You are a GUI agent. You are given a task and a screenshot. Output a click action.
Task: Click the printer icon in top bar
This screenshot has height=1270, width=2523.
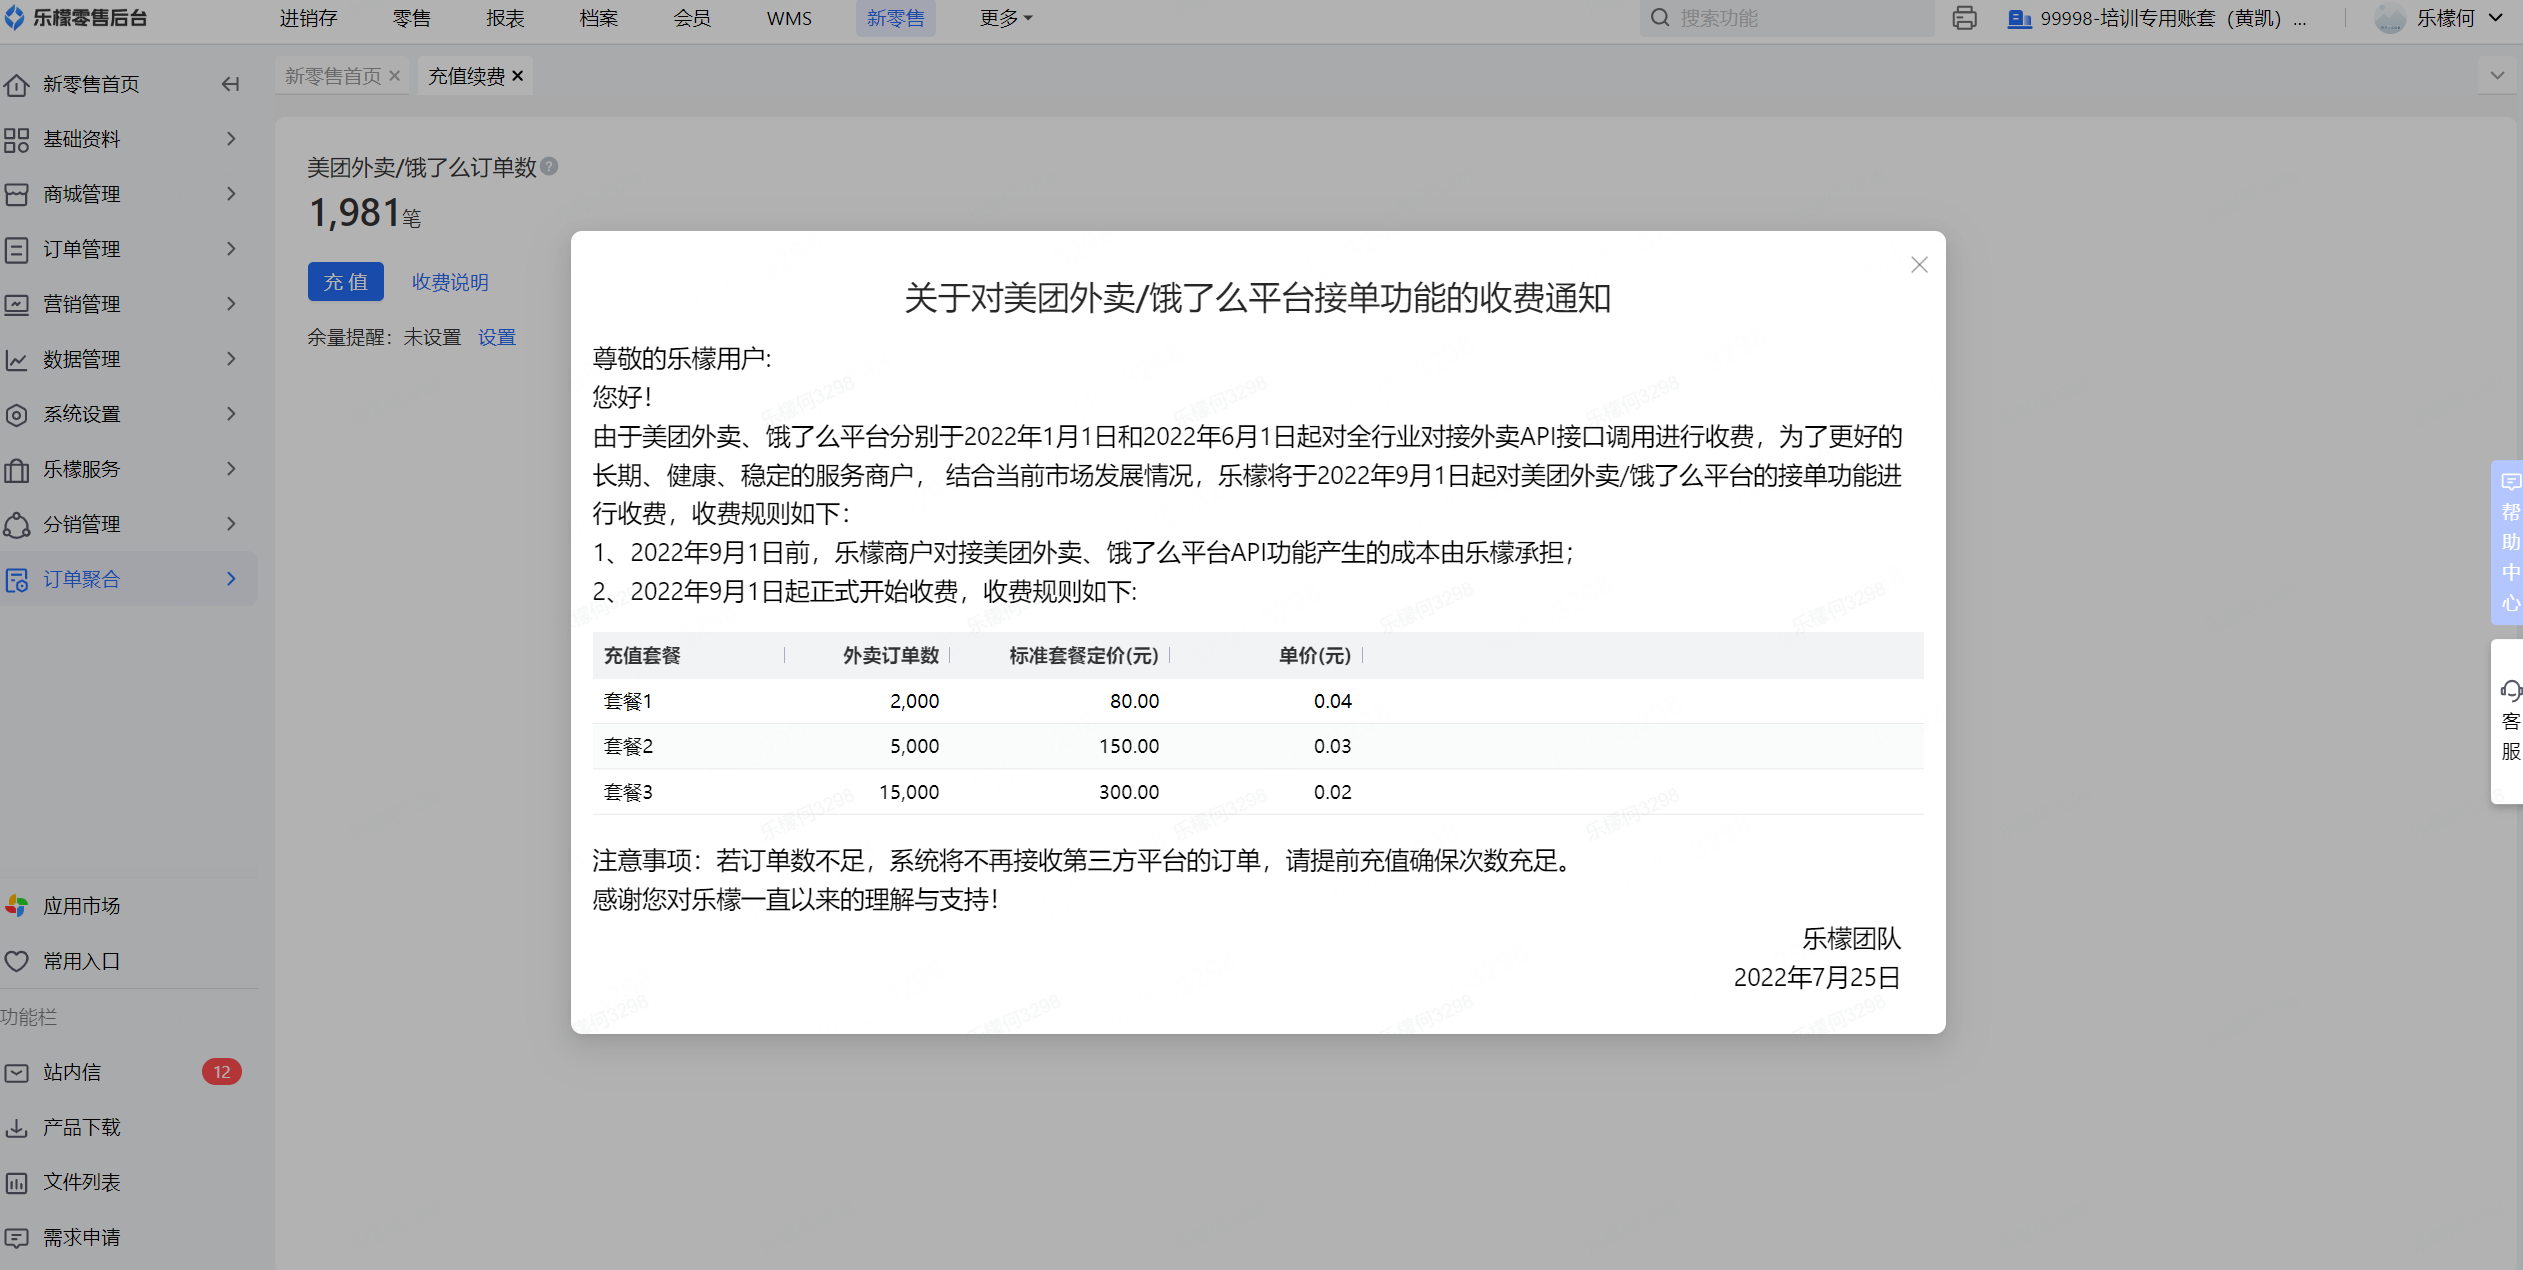coord(1964,18)
